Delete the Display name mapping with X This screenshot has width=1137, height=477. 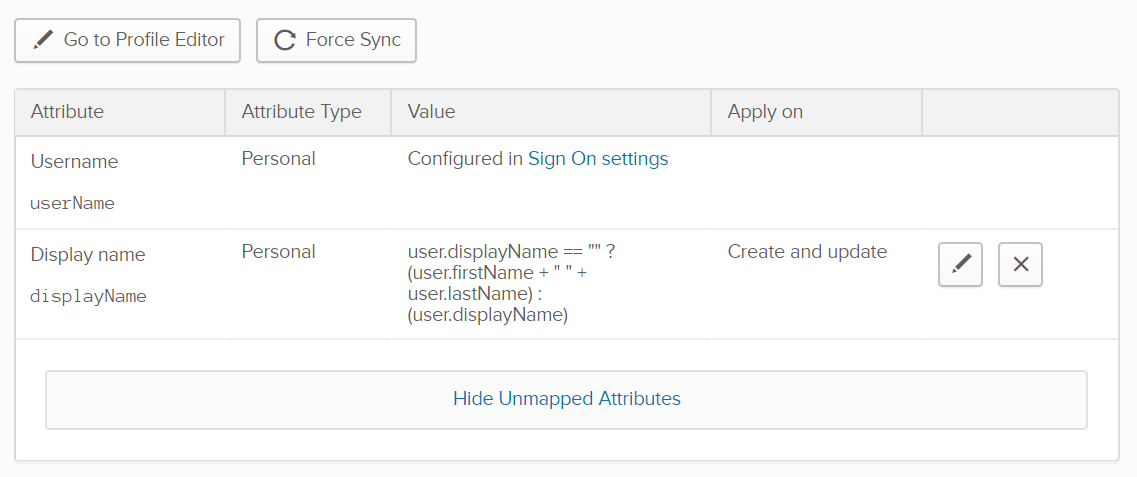1020,264
